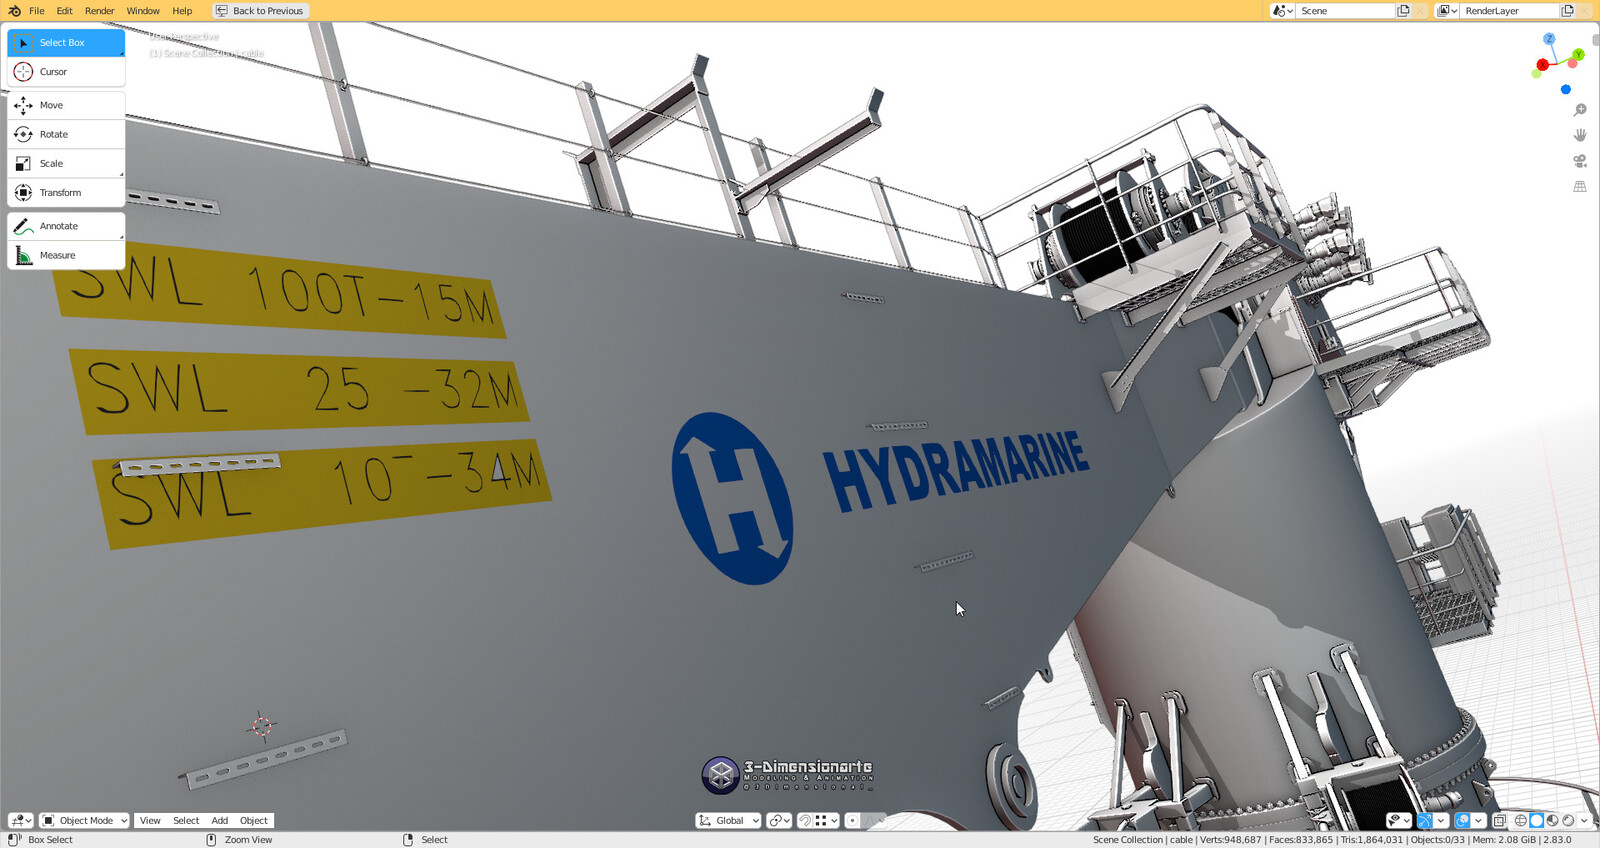Image resolution: width=1600 pixels, height=848 pixels.
Task: Select the Scale tool
Action: coord(66,163)
